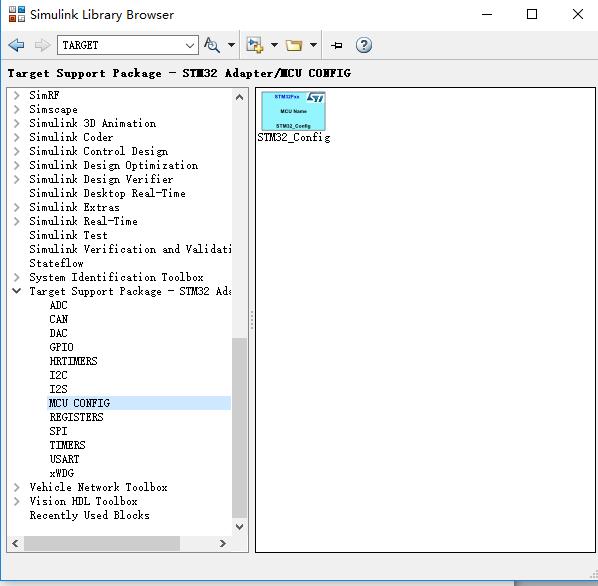Click the search (binoculars) icon
The width and height of the screenshot is (598, 586).
point(212,45)
